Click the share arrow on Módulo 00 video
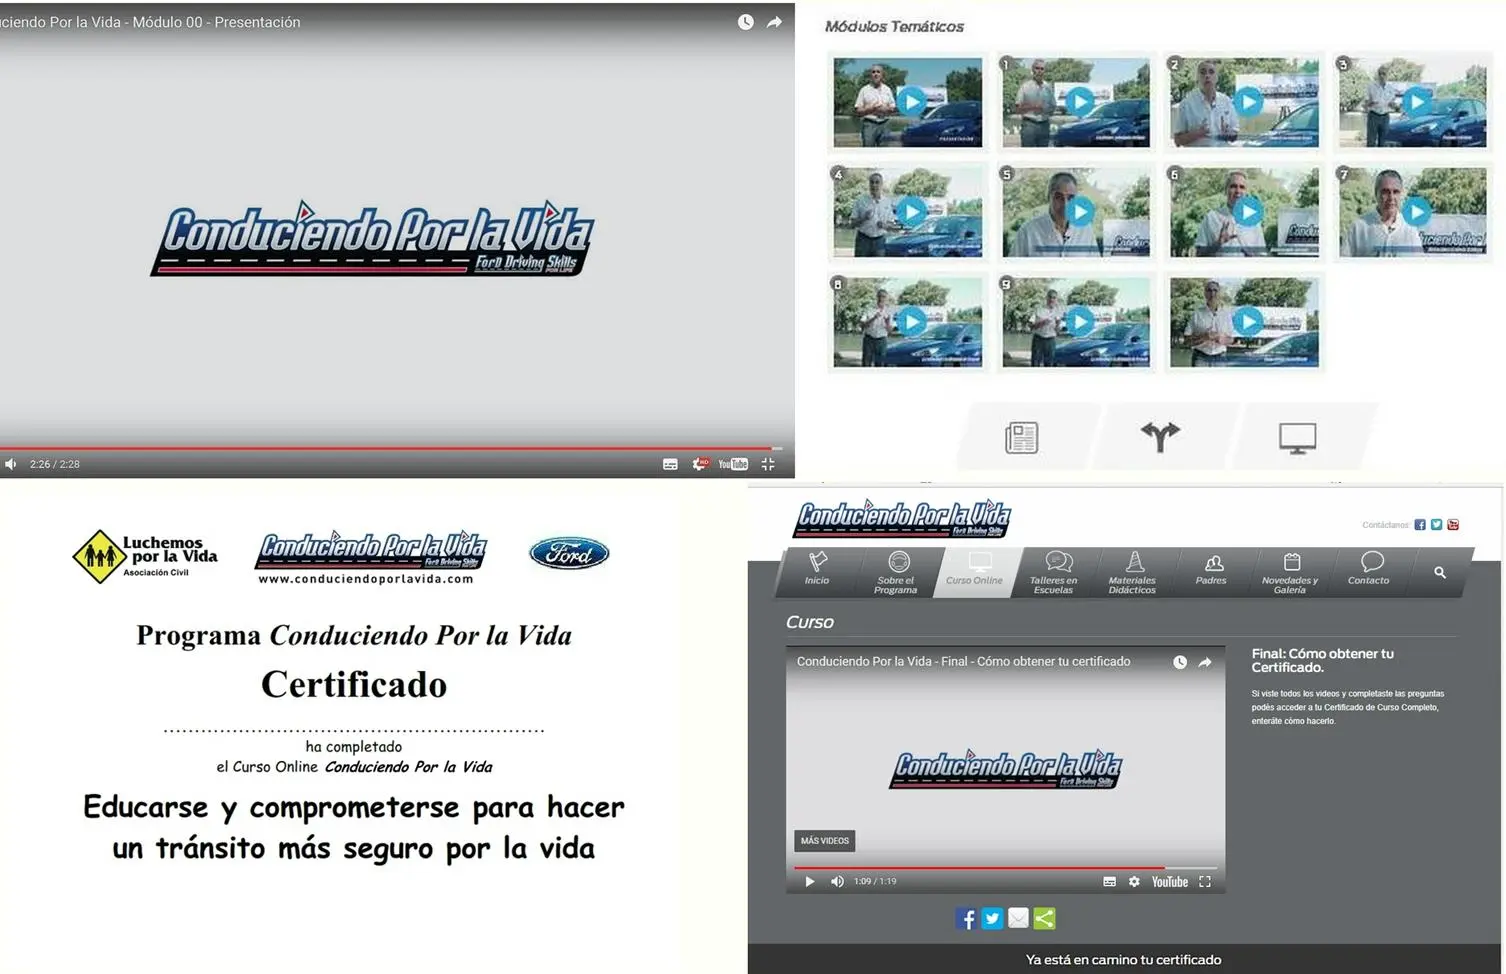The height and width of the screenshot is (974, 1506). click(774, 22)
